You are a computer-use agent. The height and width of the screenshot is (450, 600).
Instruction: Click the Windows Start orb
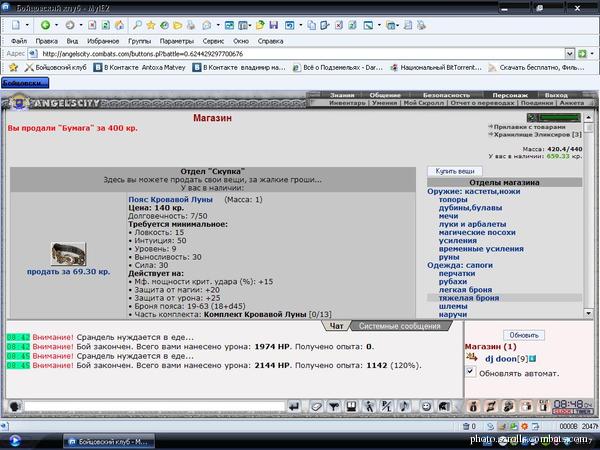[15, 442]
